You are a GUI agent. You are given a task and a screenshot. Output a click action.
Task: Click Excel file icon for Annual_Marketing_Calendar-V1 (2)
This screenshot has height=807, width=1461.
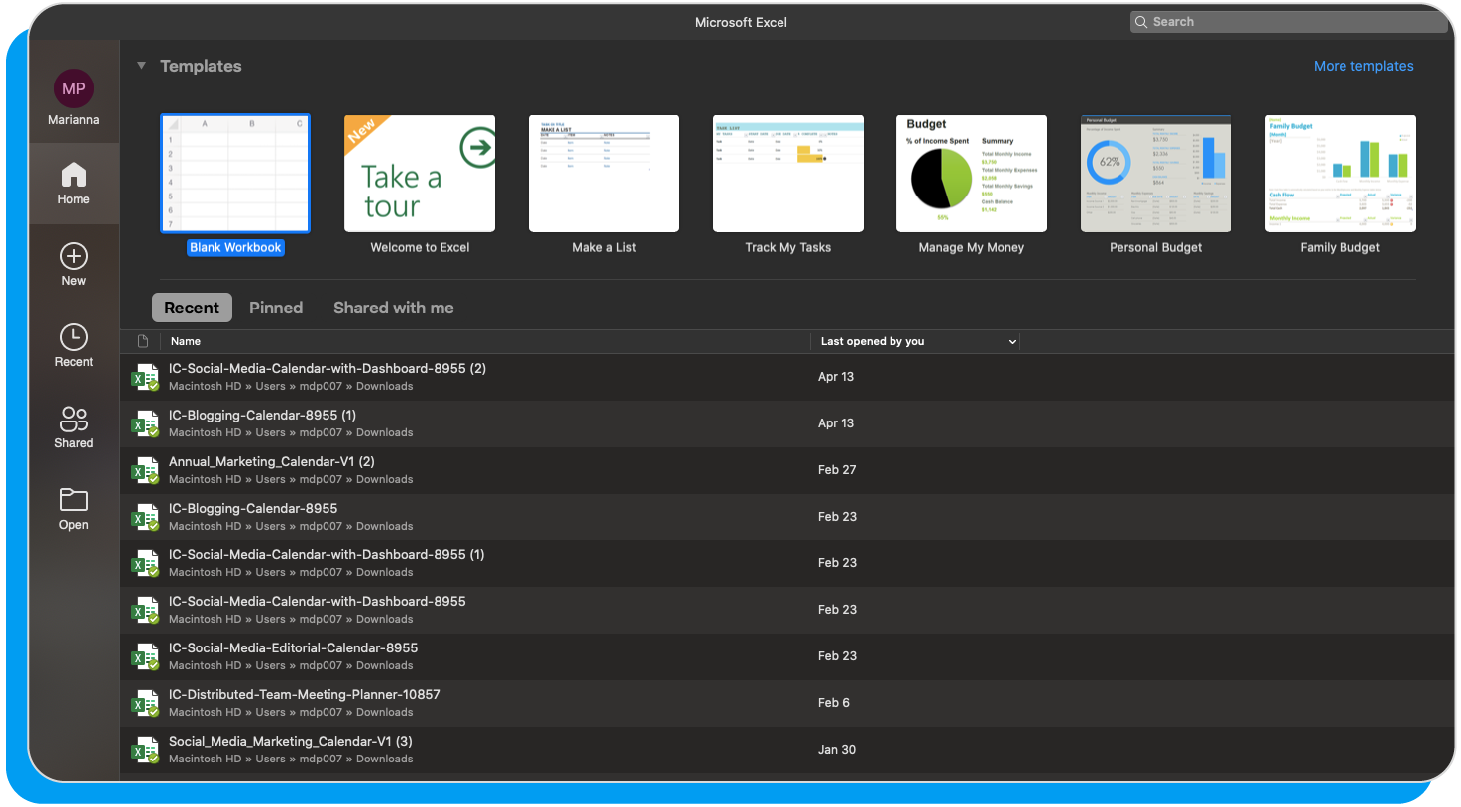click(146, 470)
